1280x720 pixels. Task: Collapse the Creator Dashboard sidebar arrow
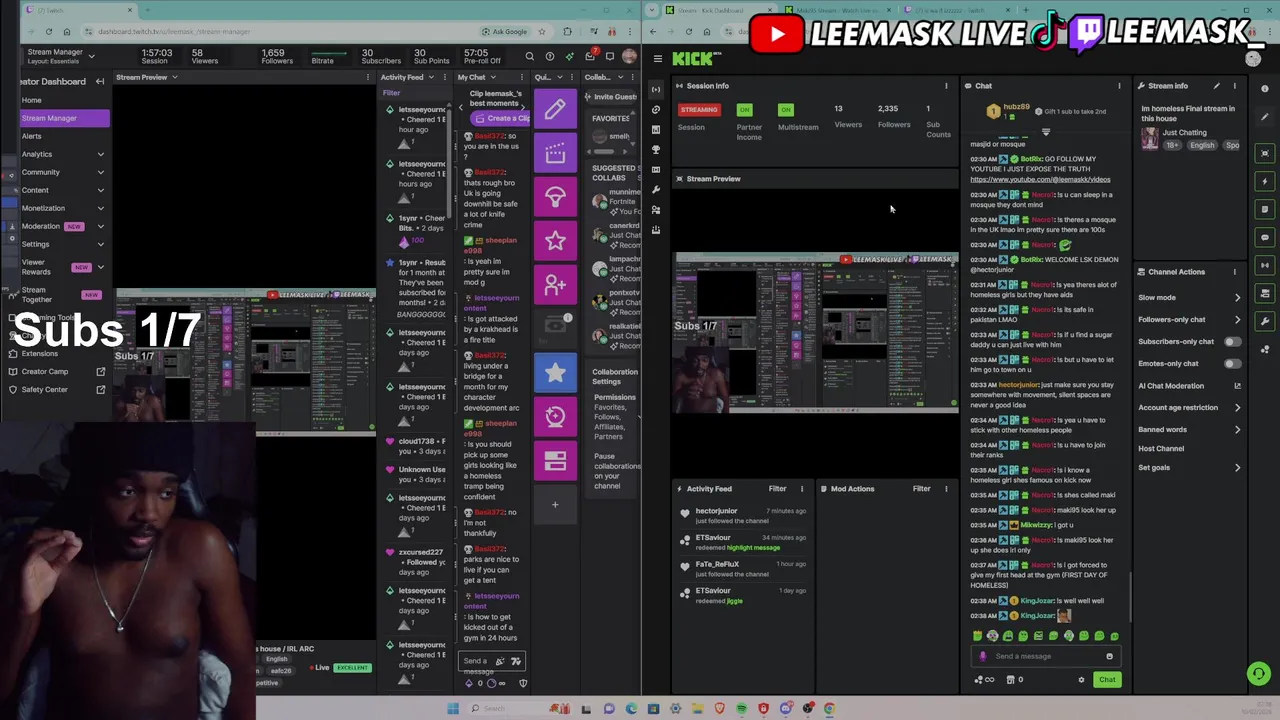[100, 81]
